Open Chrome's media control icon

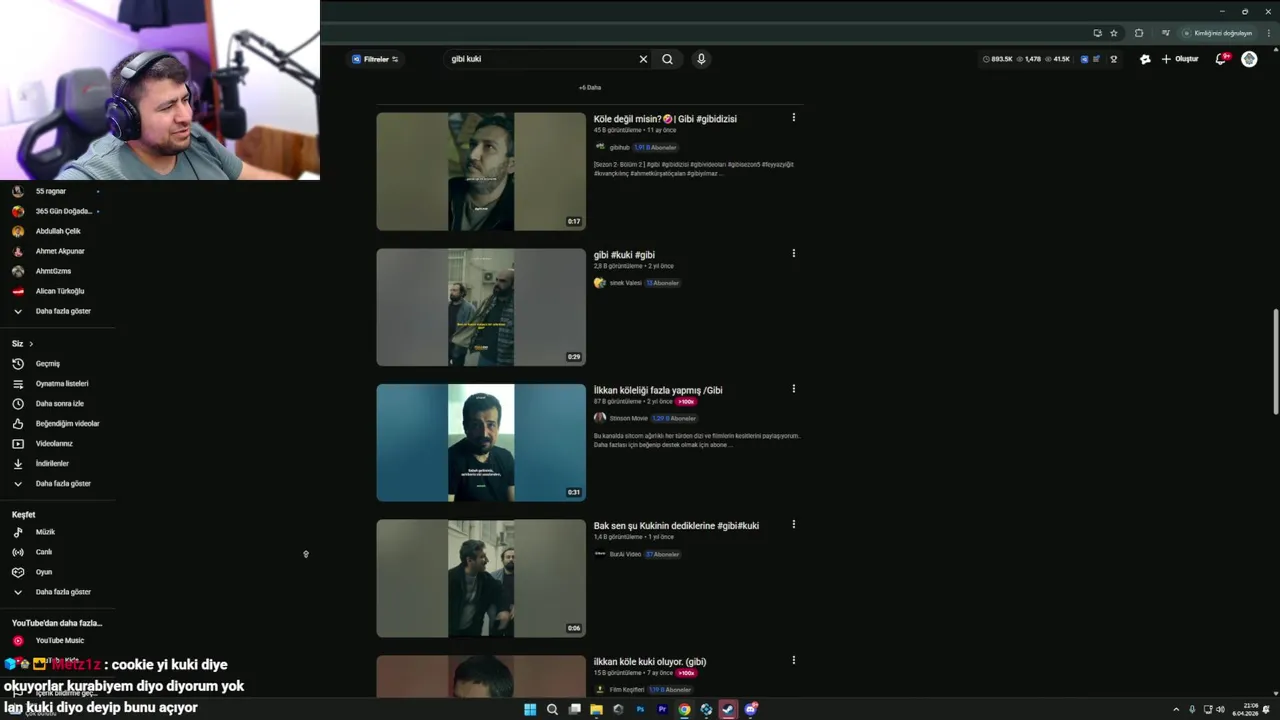1165,33
